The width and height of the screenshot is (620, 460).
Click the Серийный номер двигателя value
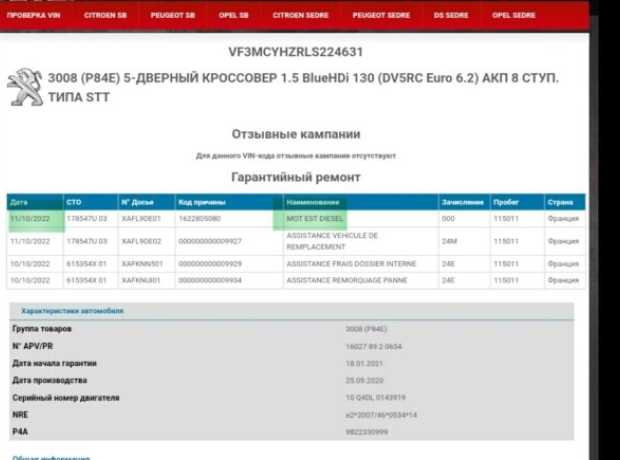376,398
